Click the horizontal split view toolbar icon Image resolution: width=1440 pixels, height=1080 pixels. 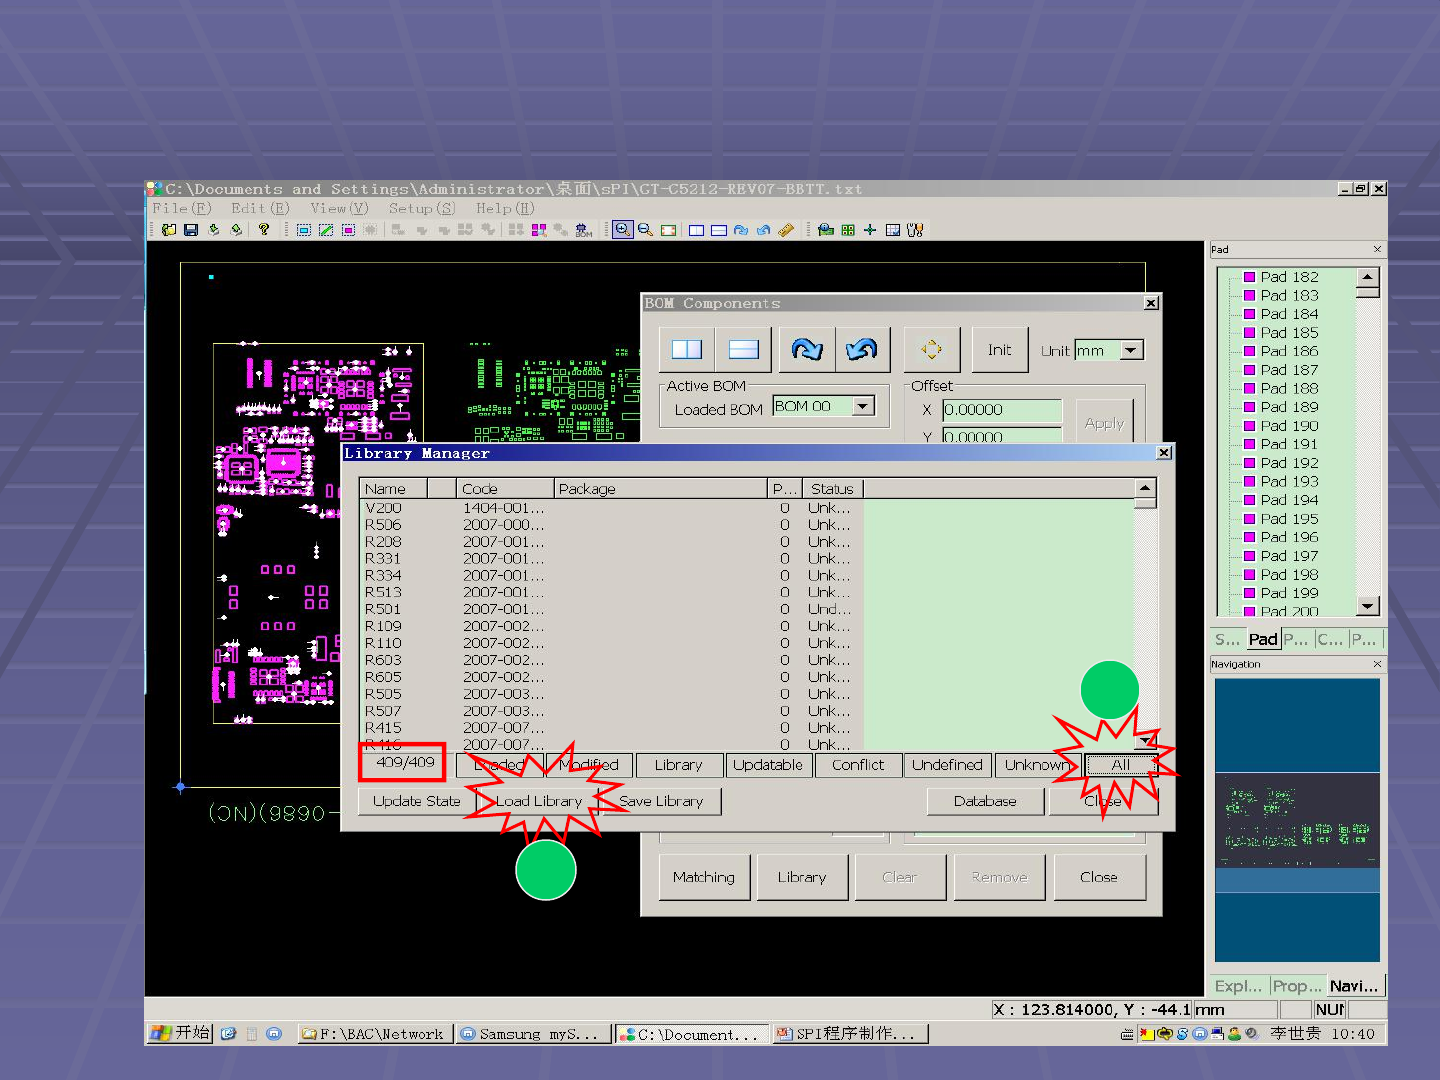click(719, 230)
